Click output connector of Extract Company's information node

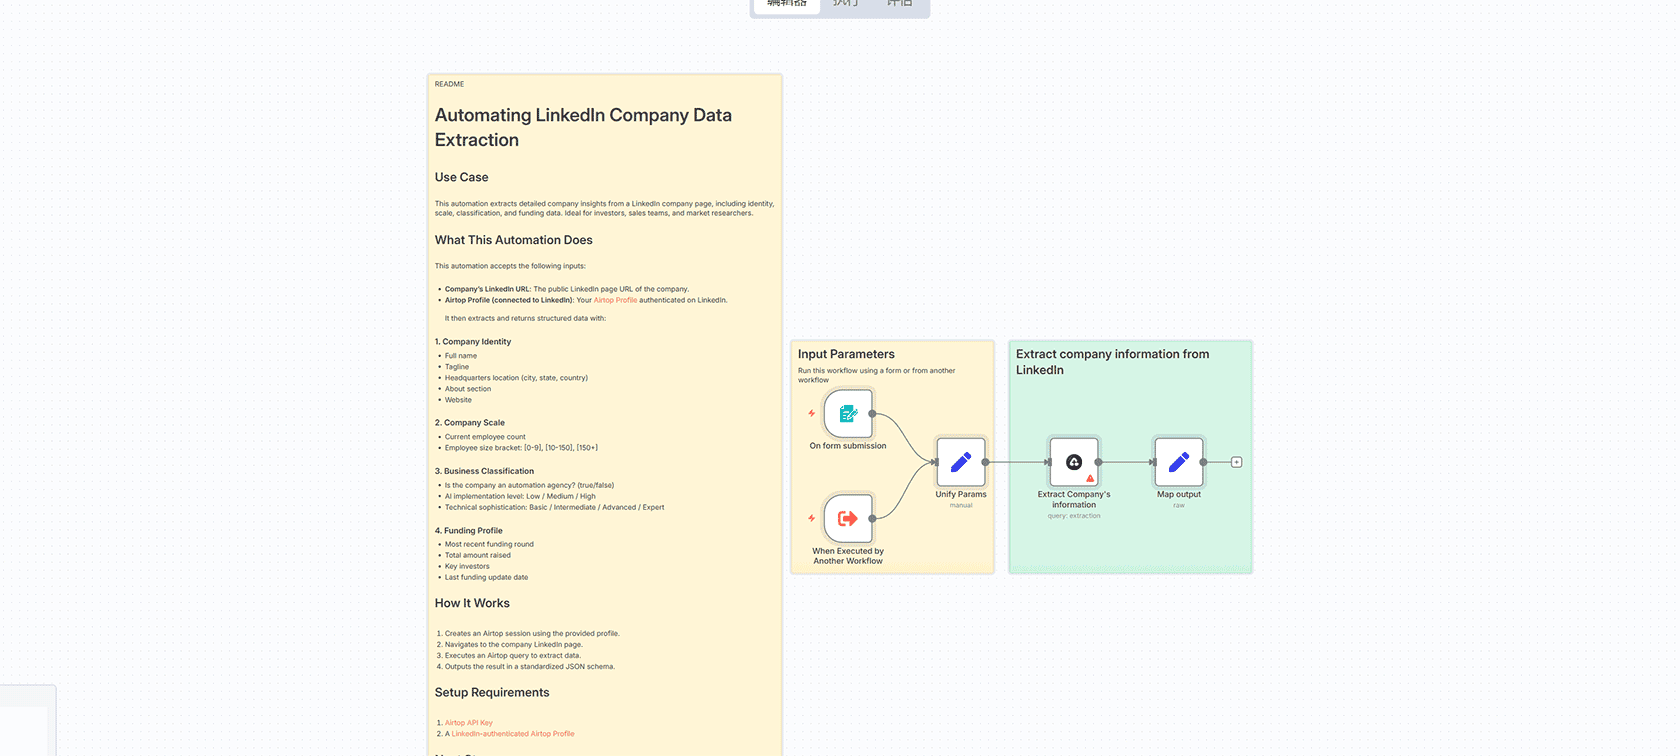[1099, 462]
